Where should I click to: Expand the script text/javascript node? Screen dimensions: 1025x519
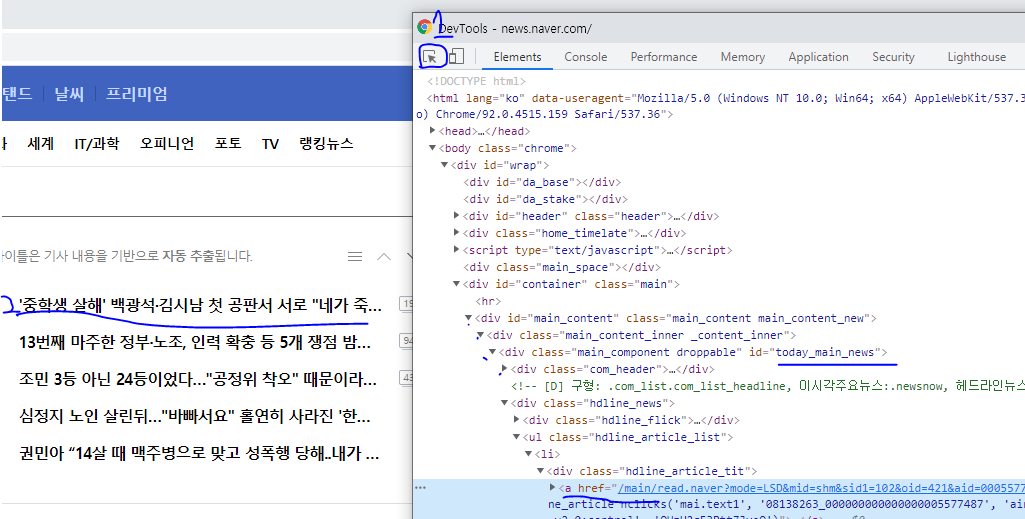pyautogui.click(x=456, y=250)
